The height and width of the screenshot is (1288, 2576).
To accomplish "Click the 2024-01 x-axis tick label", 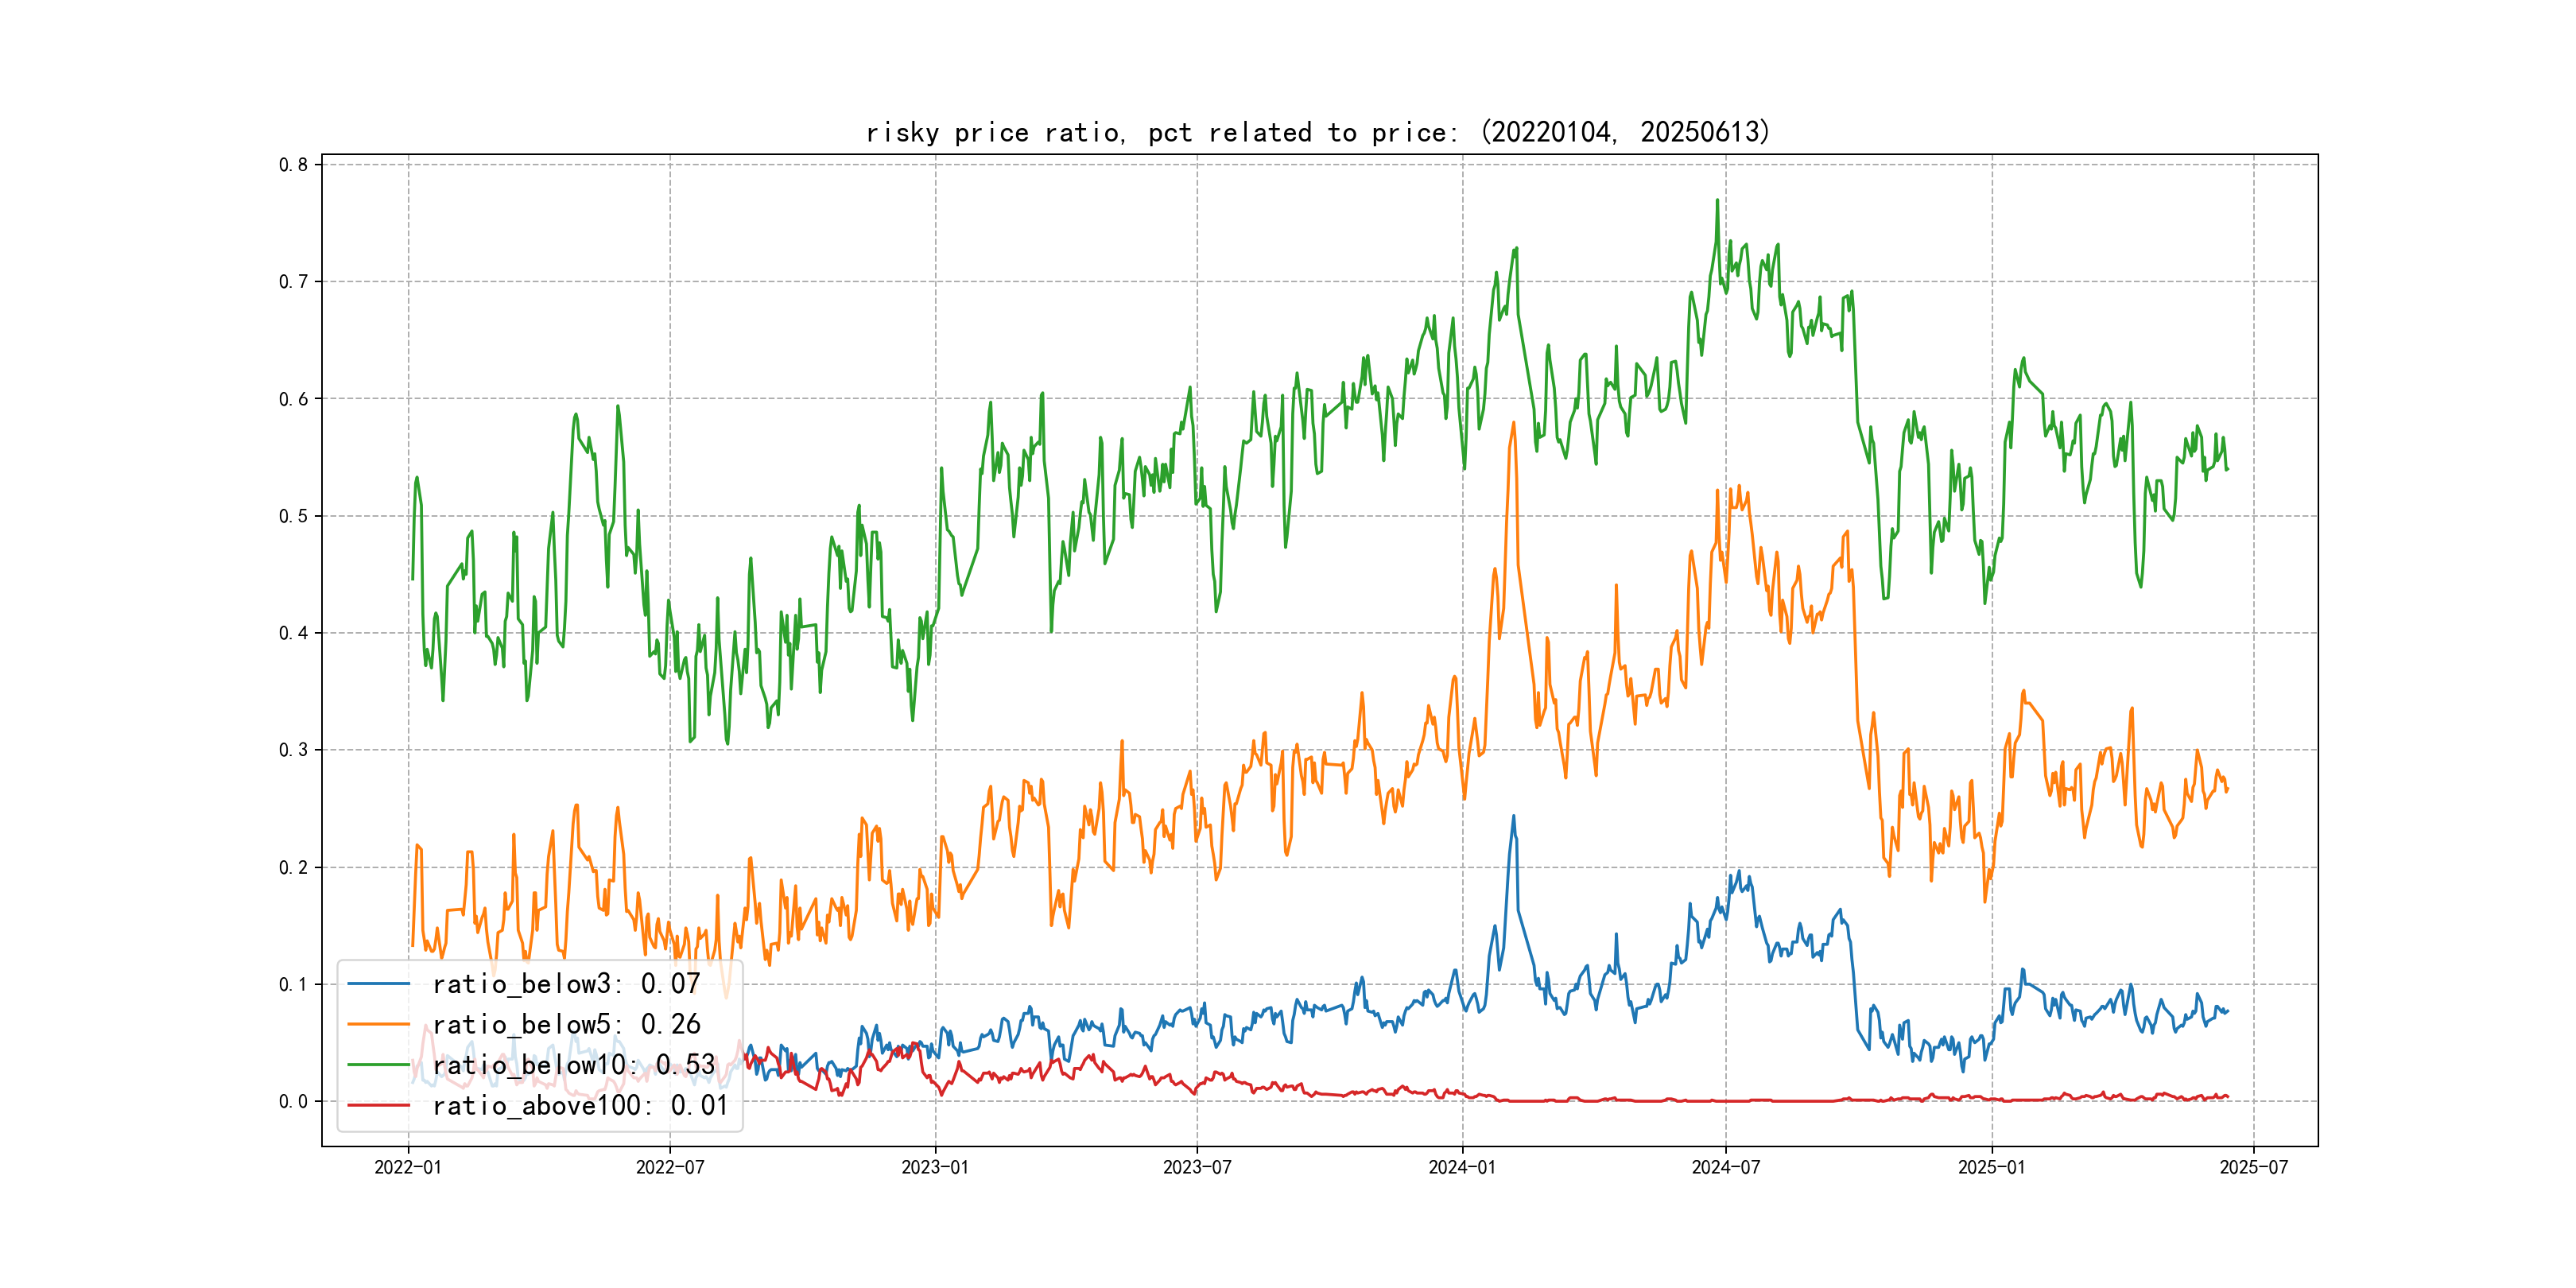I will click(x=1462, y=1167).
